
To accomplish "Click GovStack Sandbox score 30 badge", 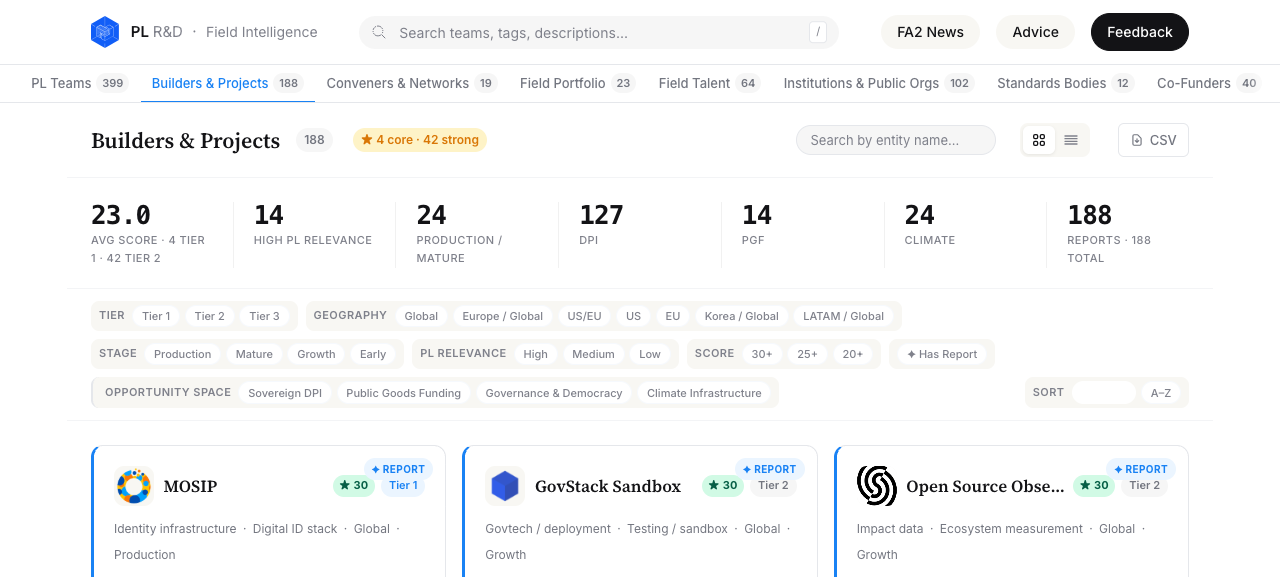I will pos(723,486).
